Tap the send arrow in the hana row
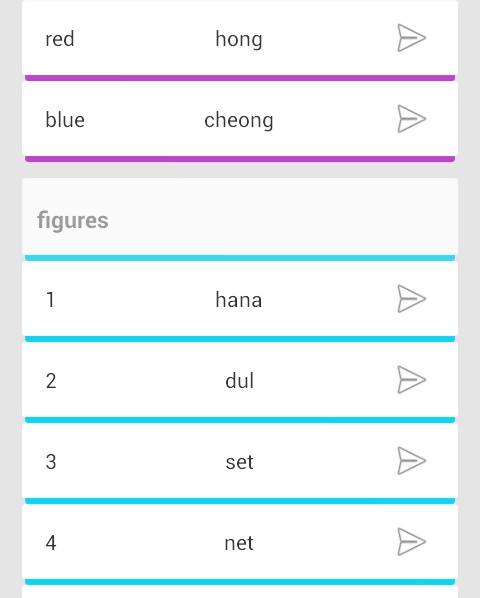This screenshot has height=598, width=480. 411,299
